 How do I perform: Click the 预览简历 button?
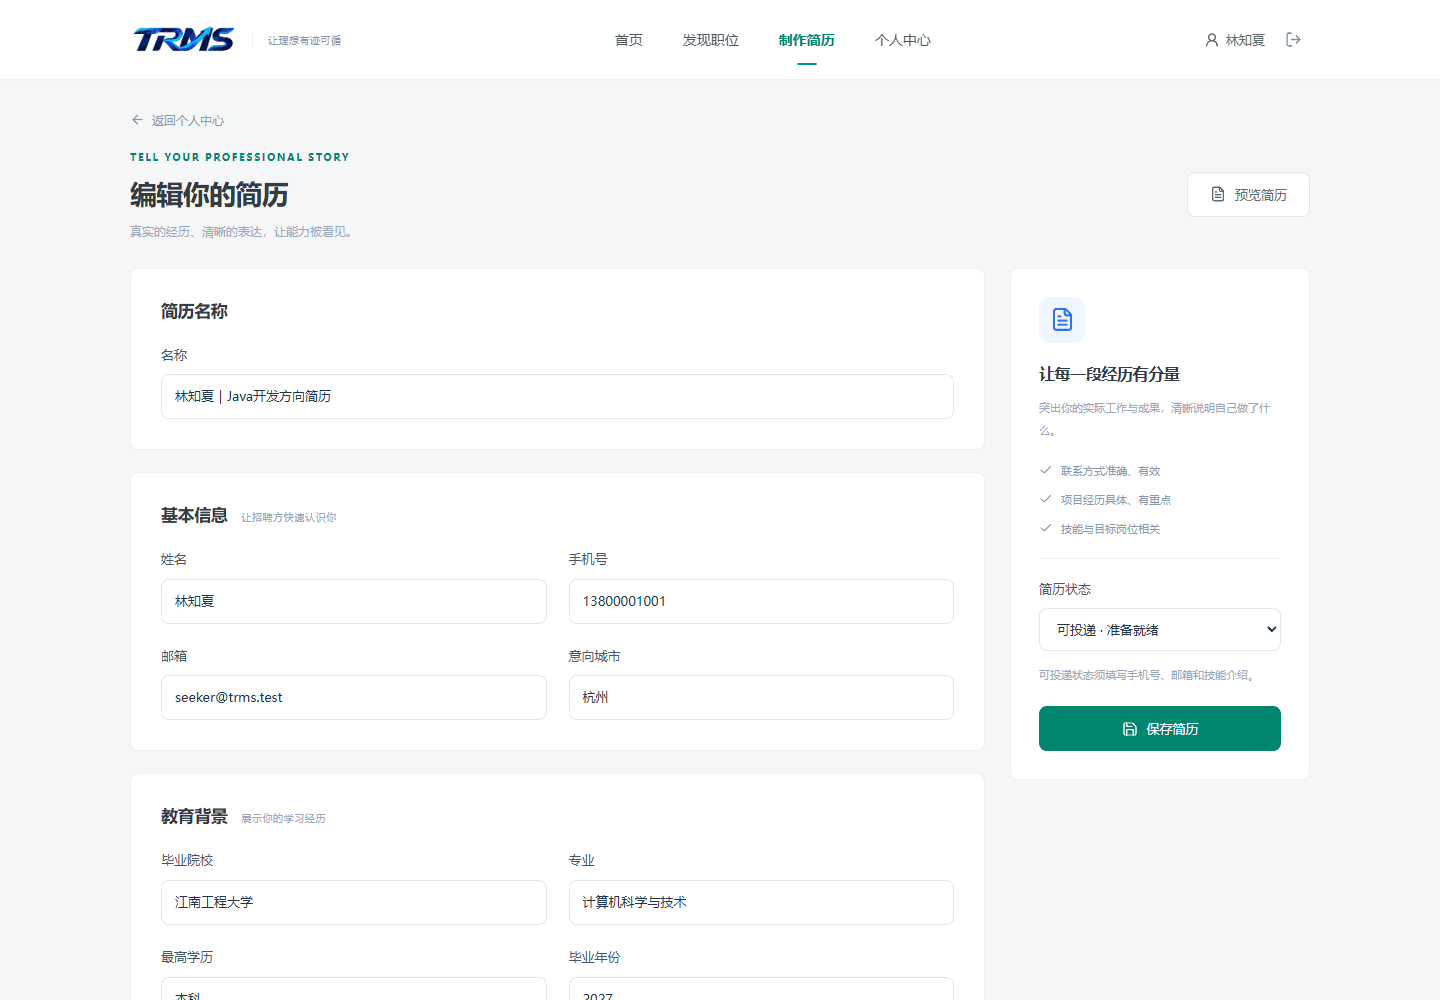1248,195
